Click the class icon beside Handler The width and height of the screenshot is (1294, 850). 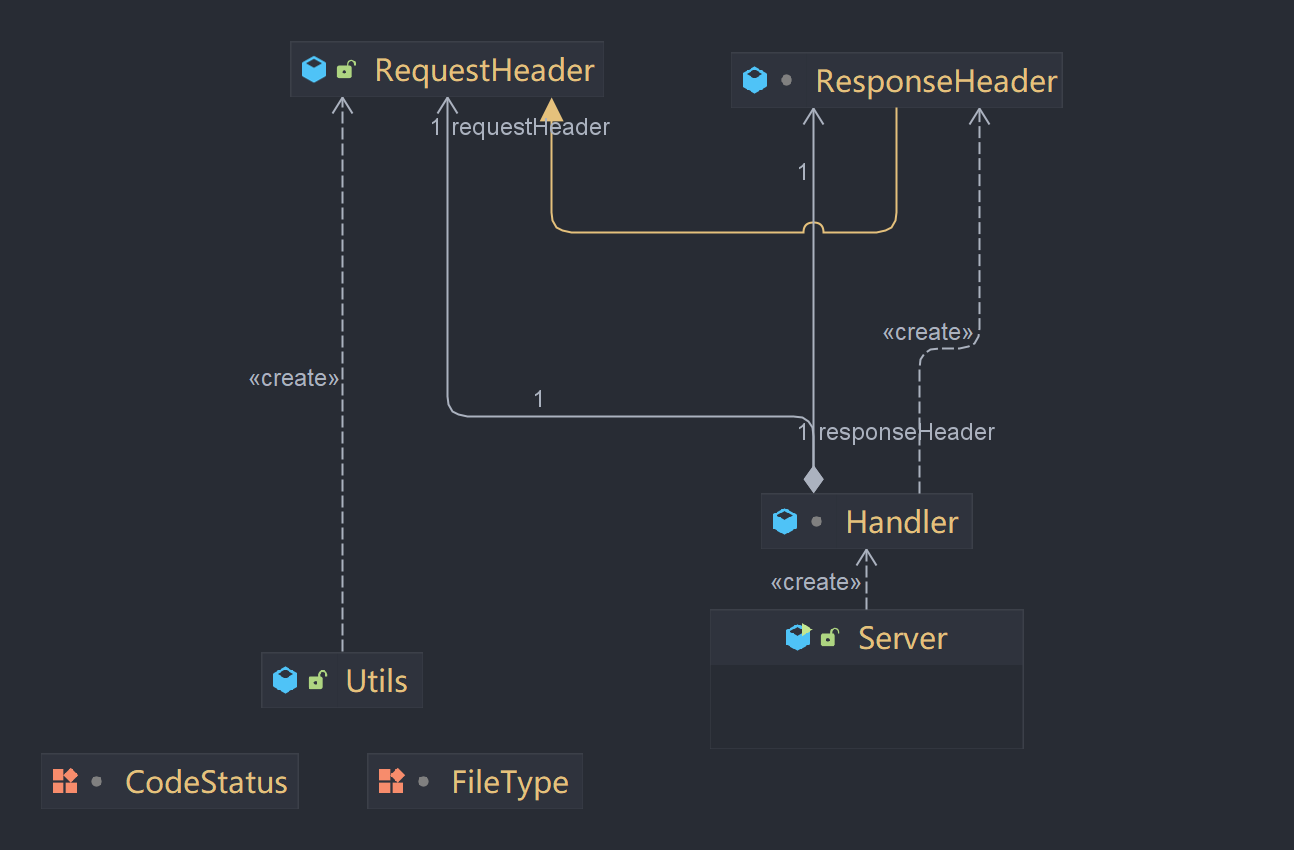785,521
